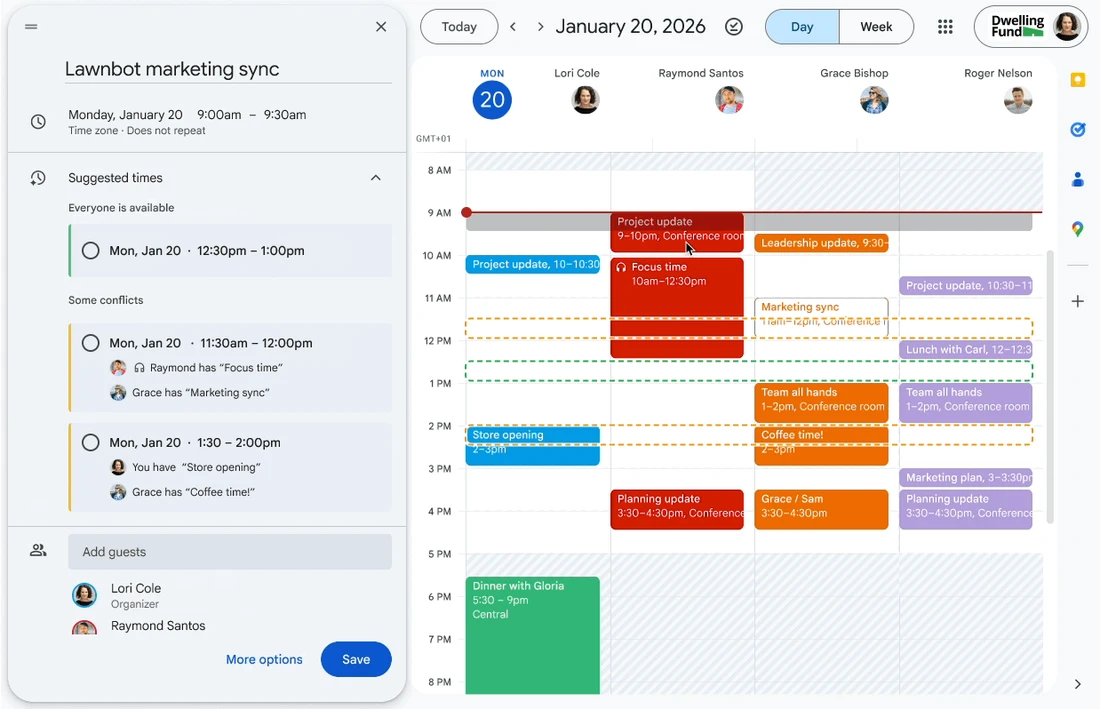Hide the side panel with the bottom chevron
The height and width of the screenshot is (709, 1100).
point(1078,684)
